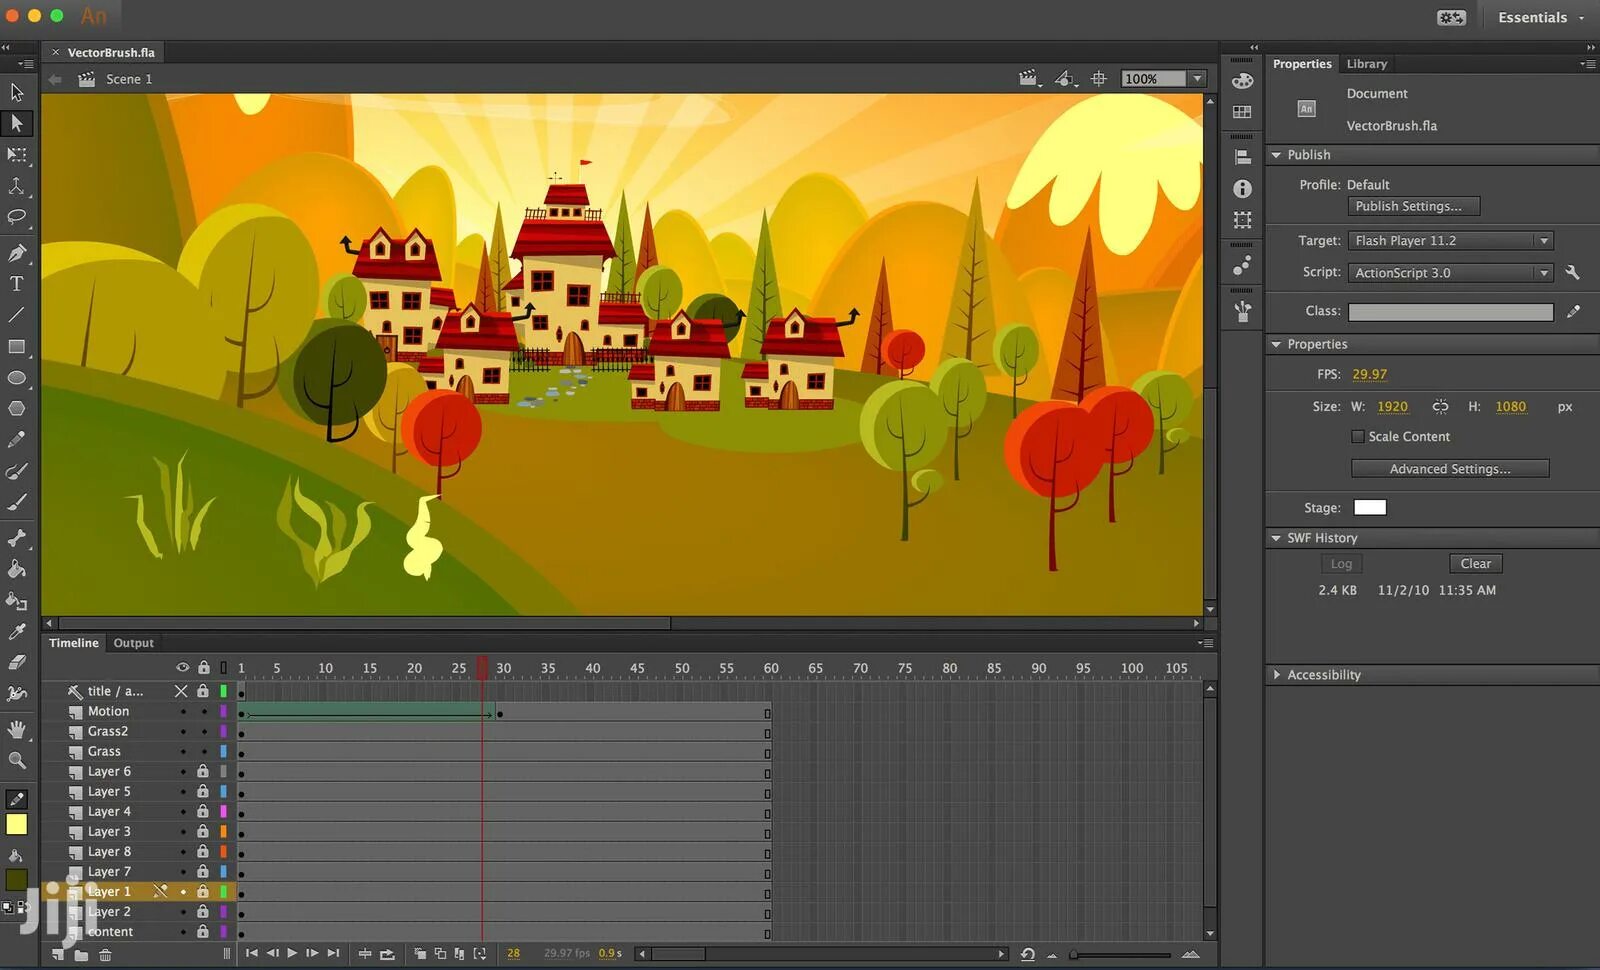Click the ActionScript settings wrench icon
Viewport: 1600px width, 970px height.
tap(1572, 272)
